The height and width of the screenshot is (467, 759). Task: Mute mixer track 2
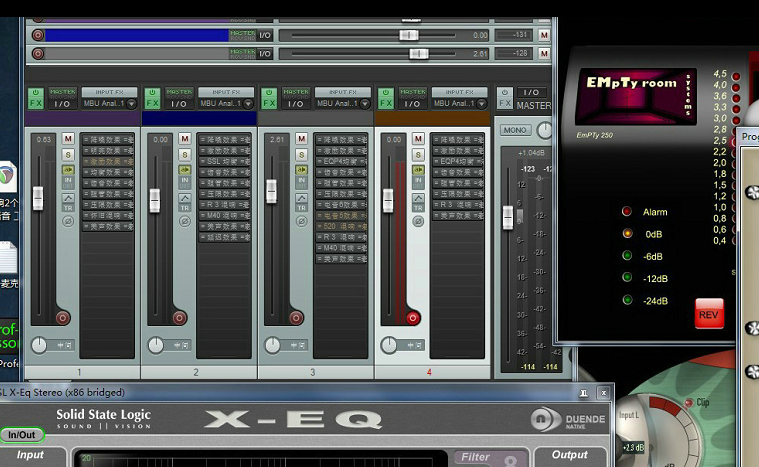184,139
